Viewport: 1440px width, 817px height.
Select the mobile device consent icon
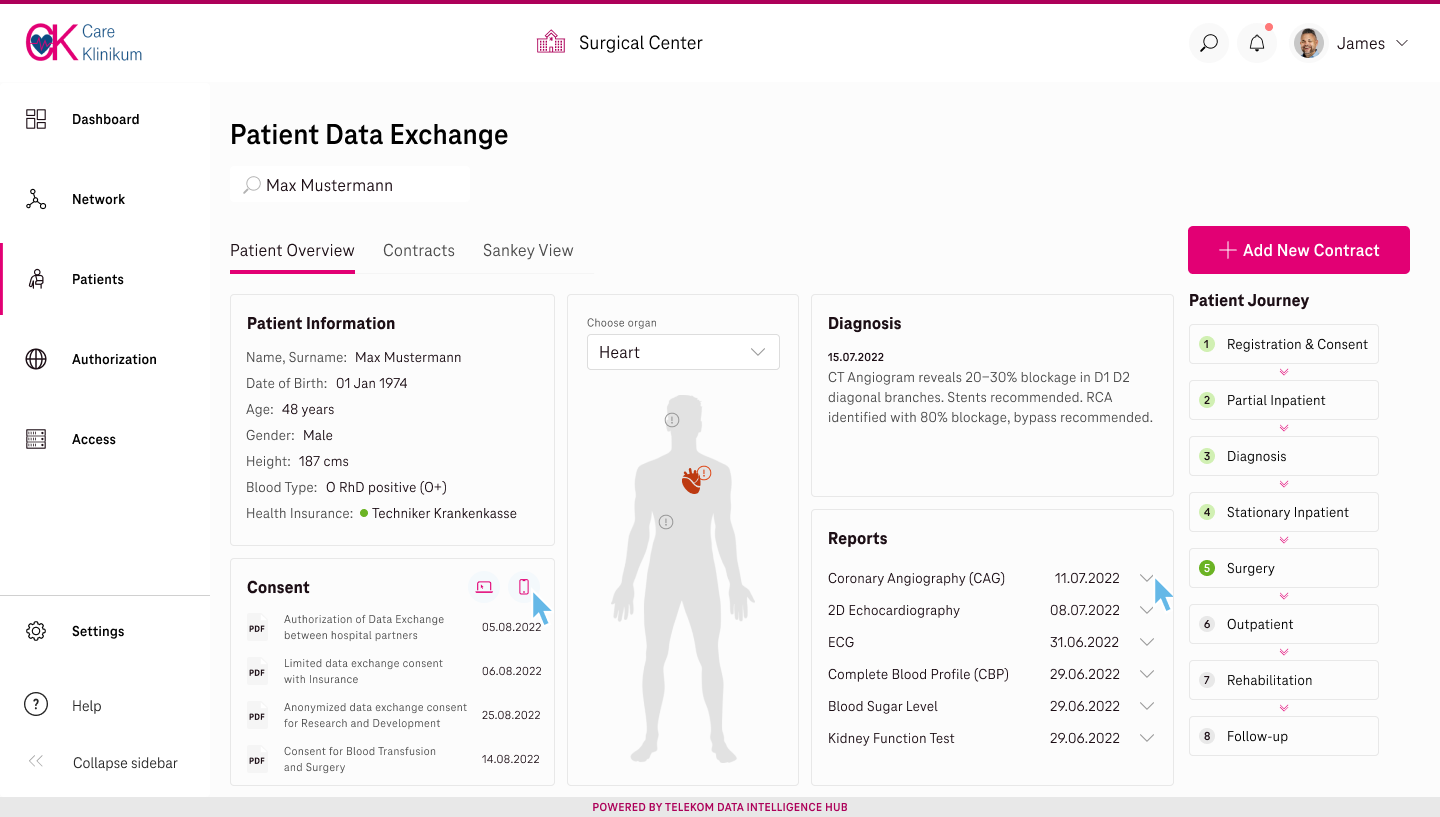pyautogui.click(x=524, y=587)
